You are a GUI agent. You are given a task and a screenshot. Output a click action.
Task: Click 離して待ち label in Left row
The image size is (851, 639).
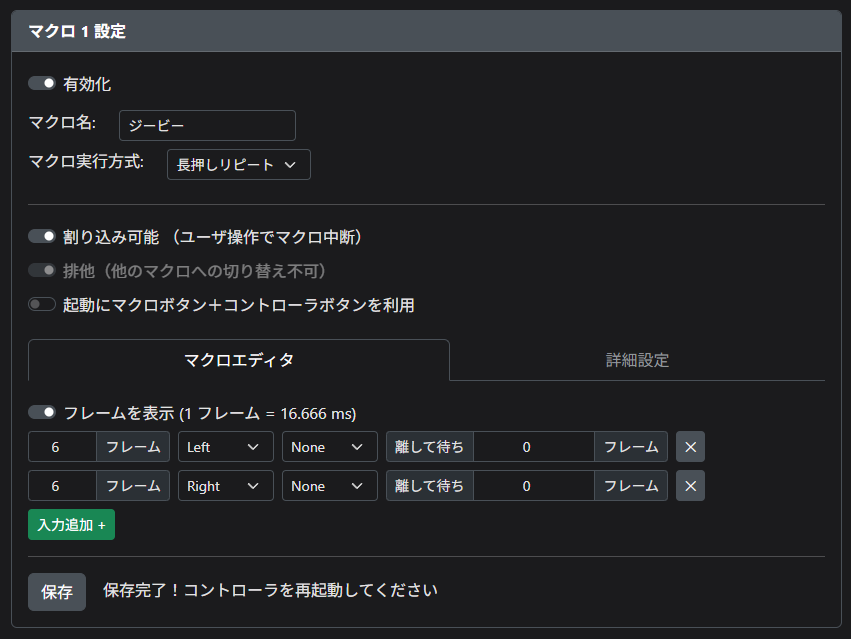(x=429, y=447)
